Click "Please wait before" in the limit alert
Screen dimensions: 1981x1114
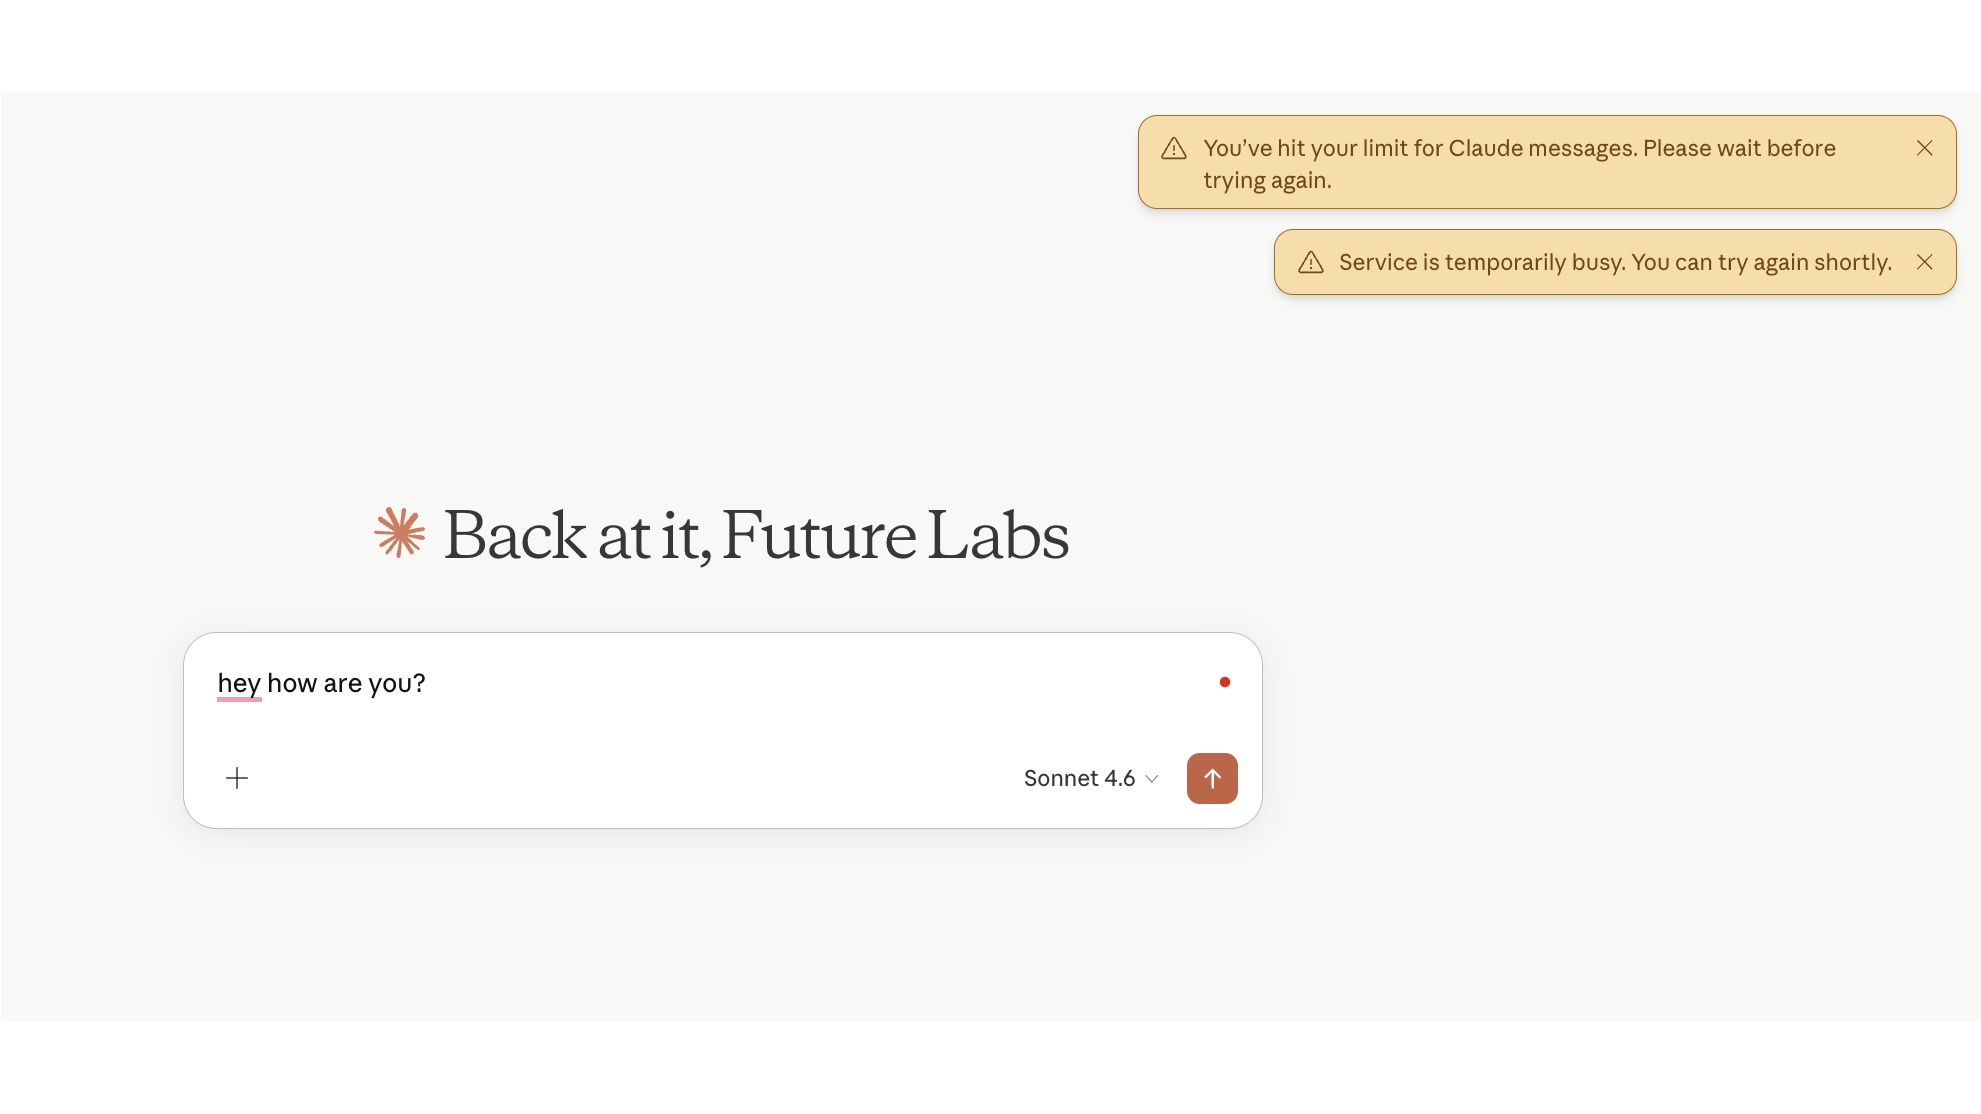[1739, 148]
